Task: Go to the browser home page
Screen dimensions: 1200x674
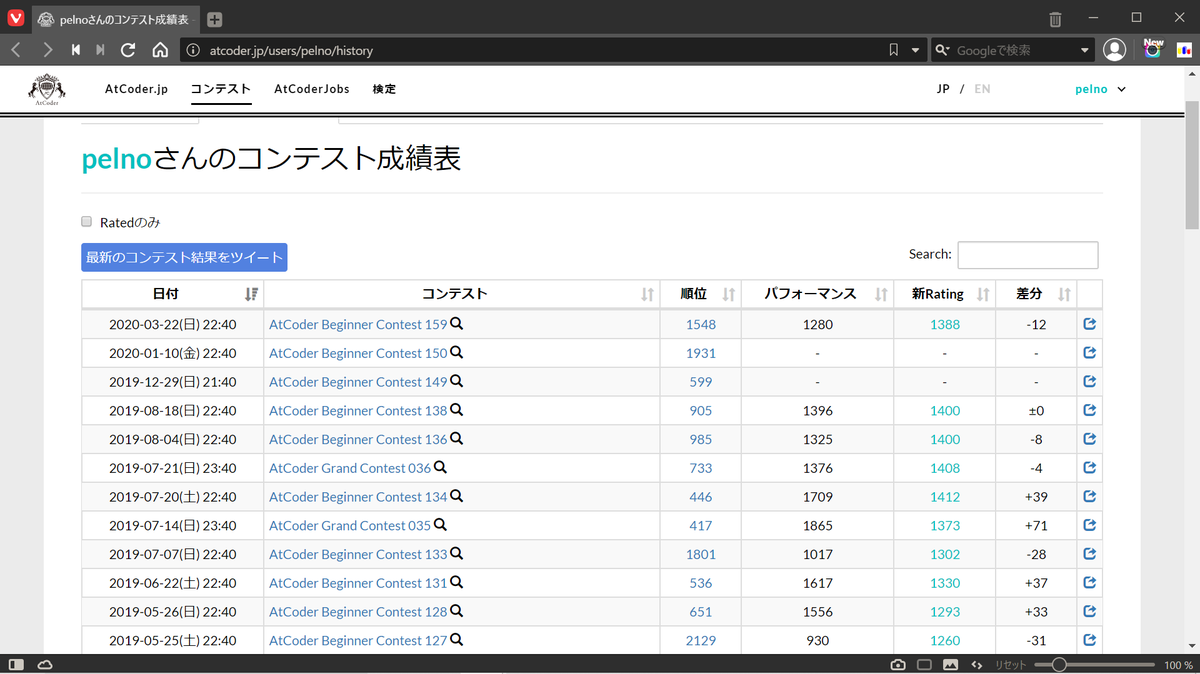Action: click(160, 49)
